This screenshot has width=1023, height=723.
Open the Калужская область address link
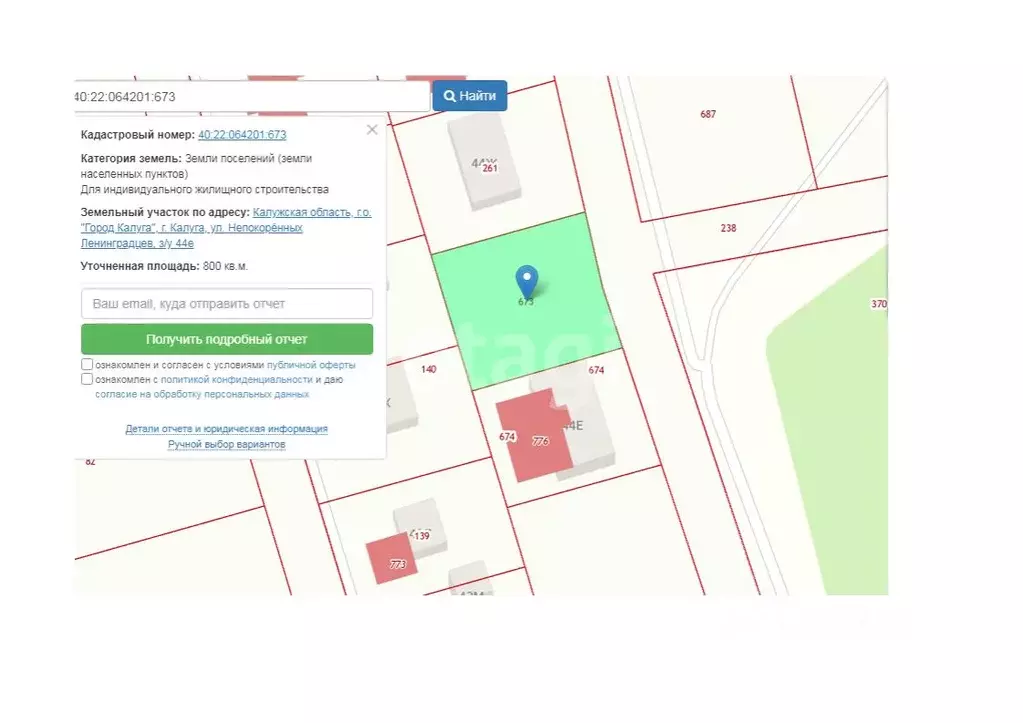(x=226, y=228)
